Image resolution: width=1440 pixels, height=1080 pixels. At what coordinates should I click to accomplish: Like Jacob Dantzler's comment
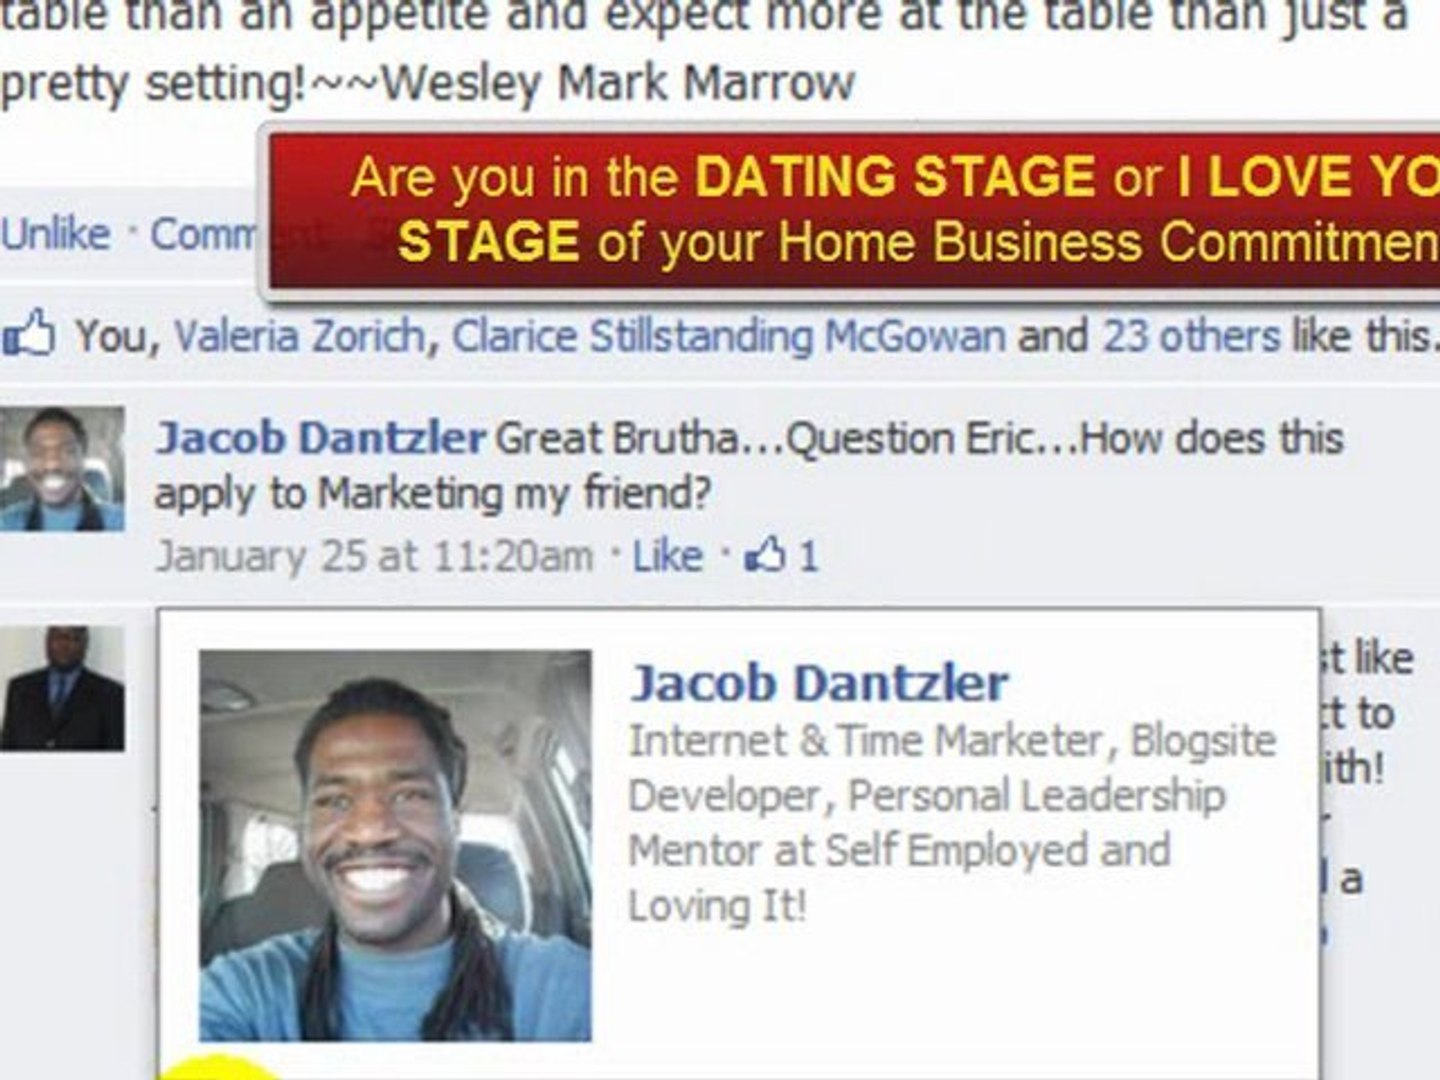pyautogui.click(x=667, y=555)
